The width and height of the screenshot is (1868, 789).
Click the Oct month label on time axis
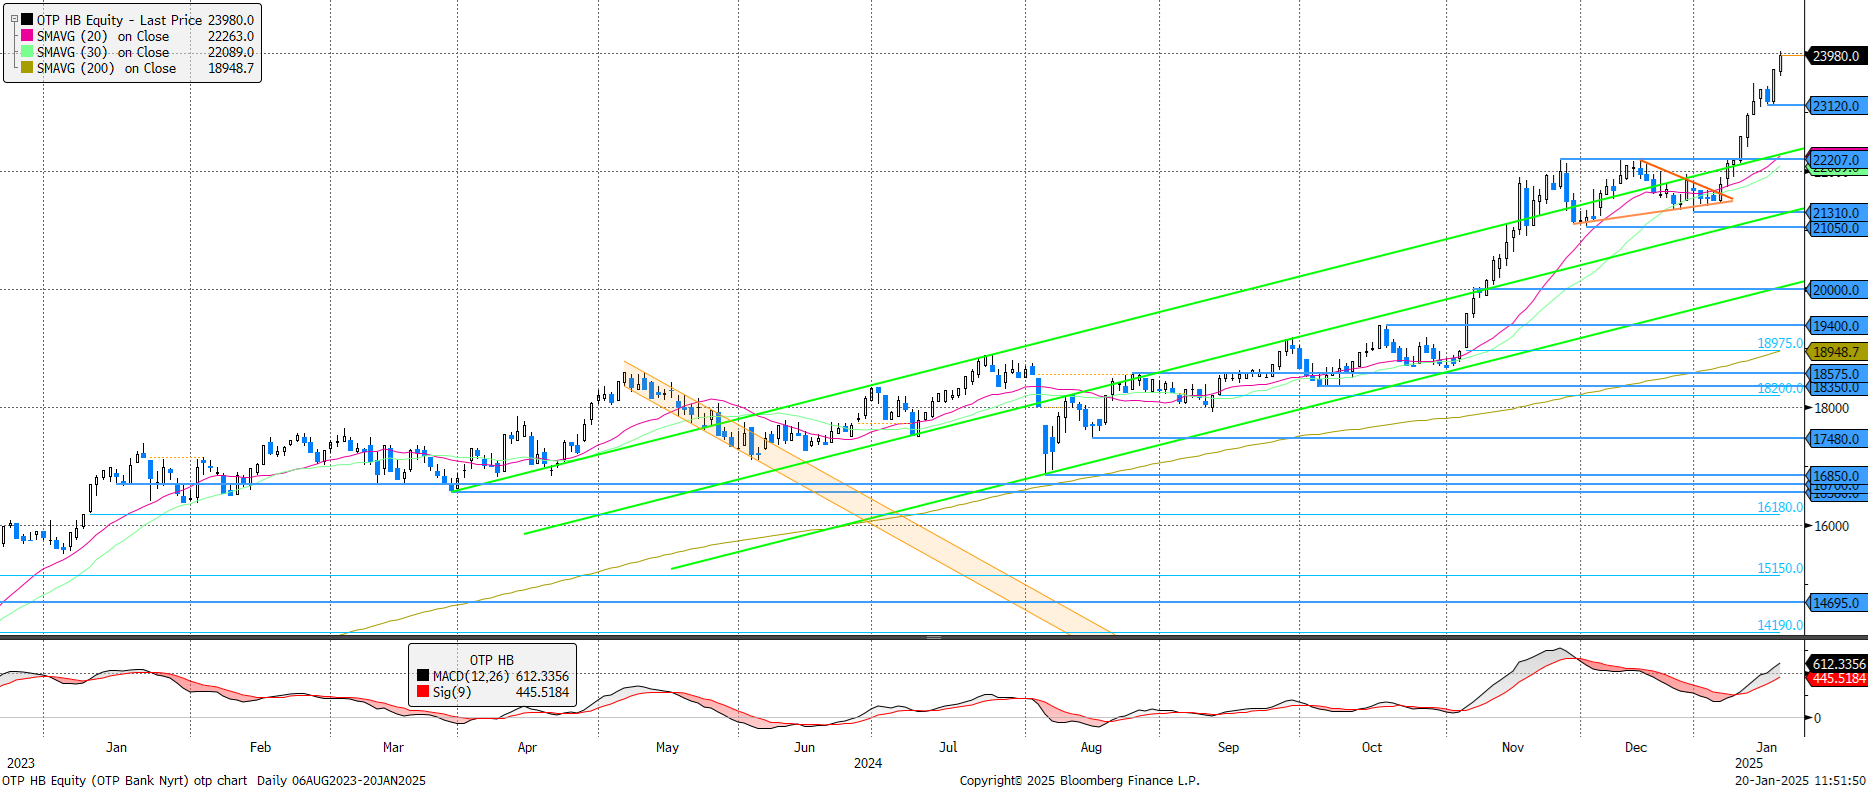[x=1372, y=747]
